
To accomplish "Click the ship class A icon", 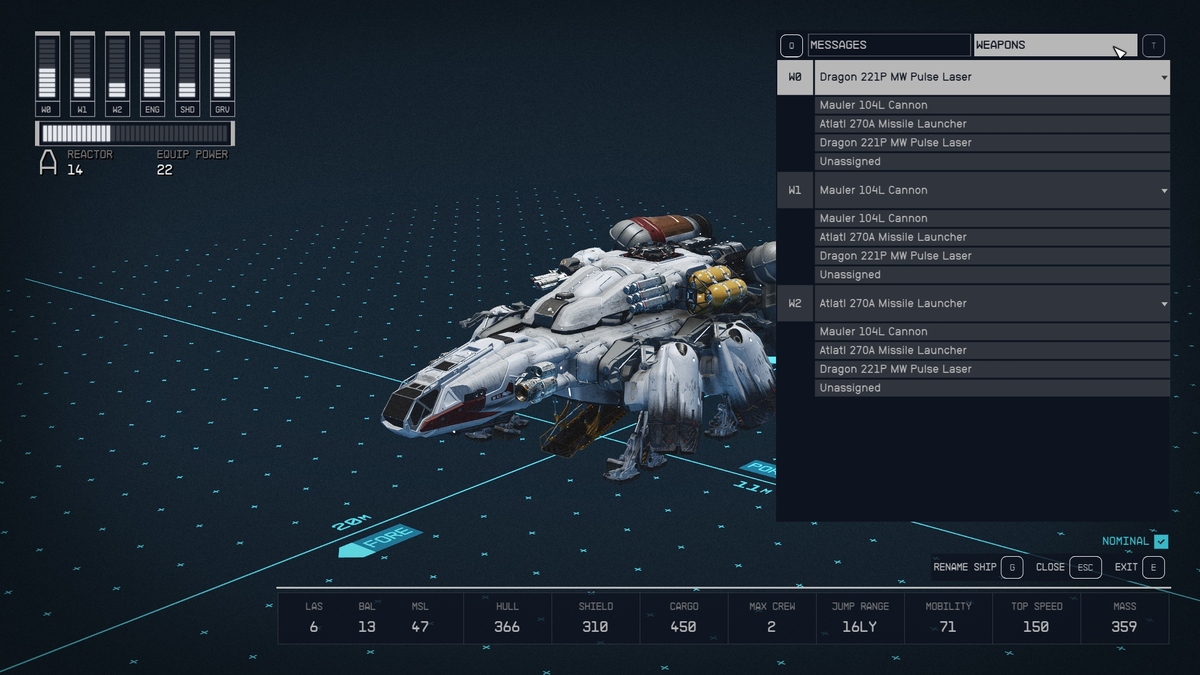I will [x=47, y=163].
